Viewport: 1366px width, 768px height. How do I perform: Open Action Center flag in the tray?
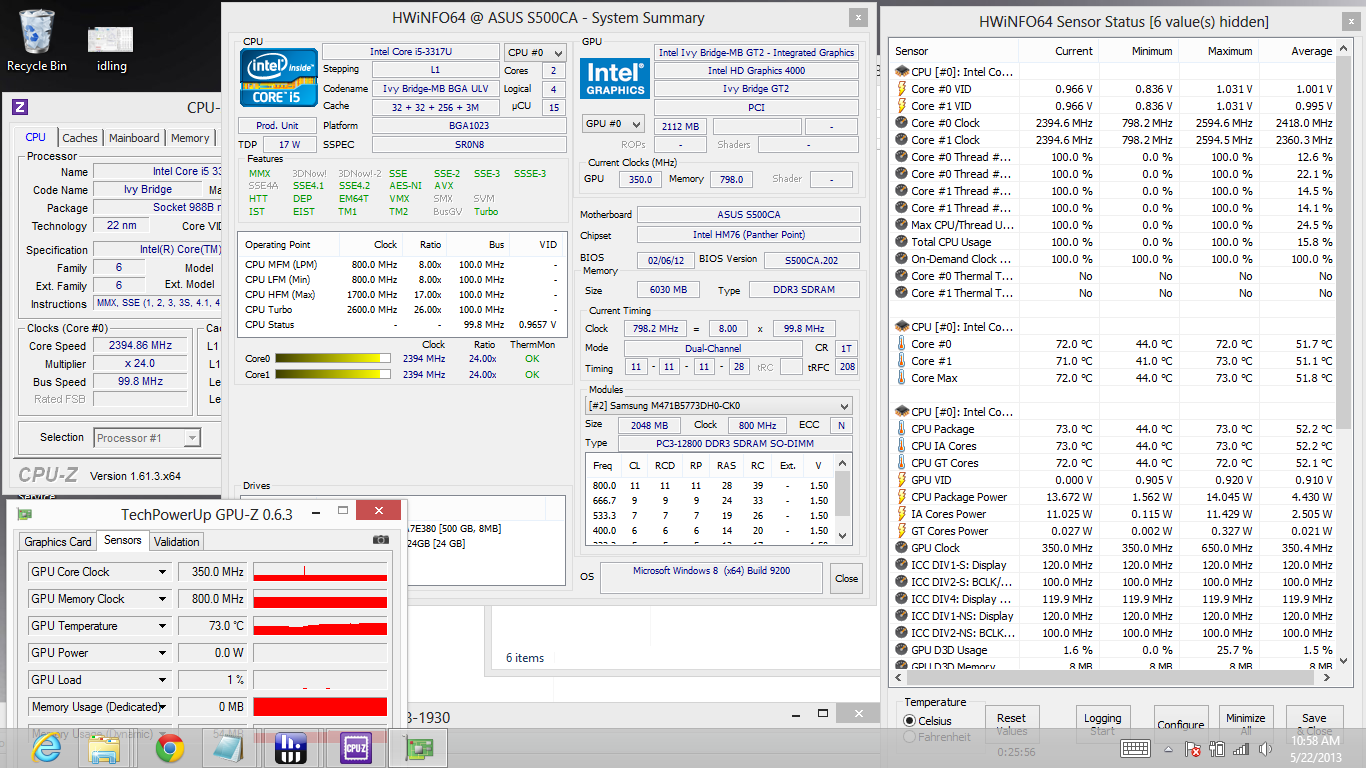tap(1192, 749)
